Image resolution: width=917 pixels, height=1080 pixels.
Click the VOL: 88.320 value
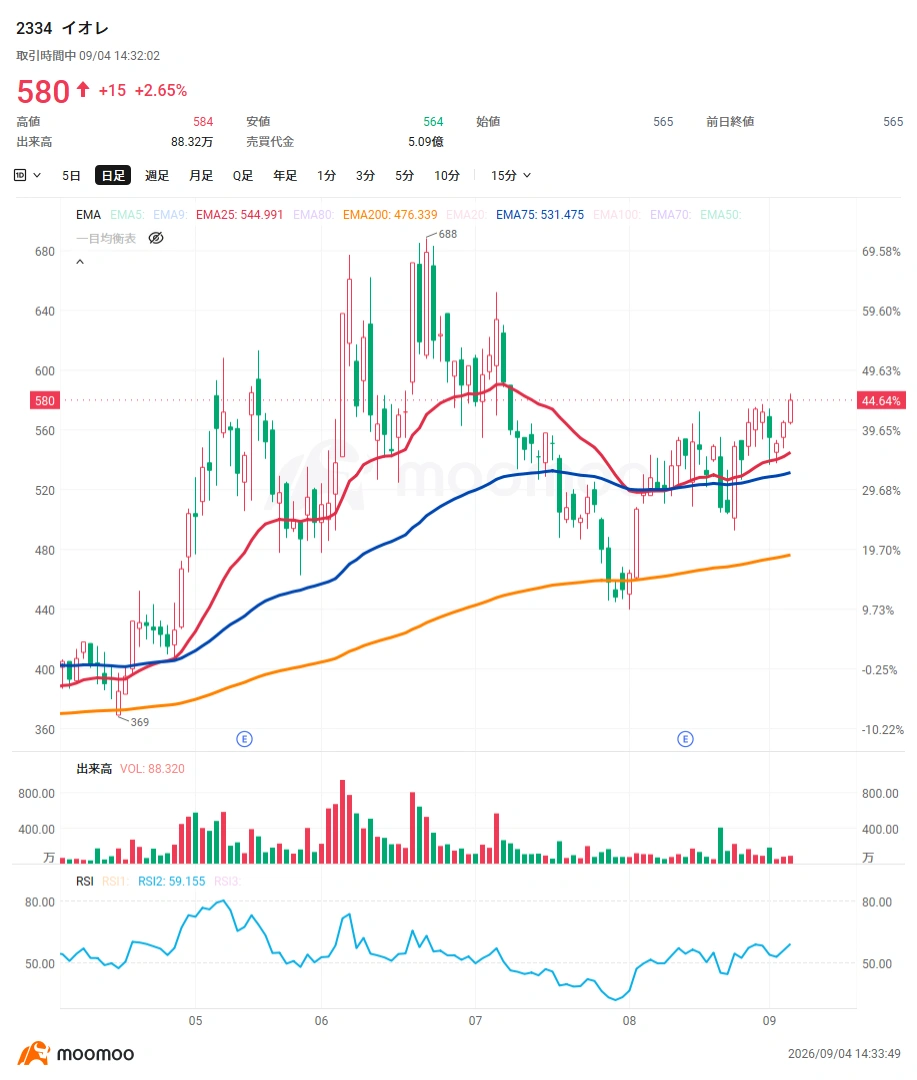152,769
